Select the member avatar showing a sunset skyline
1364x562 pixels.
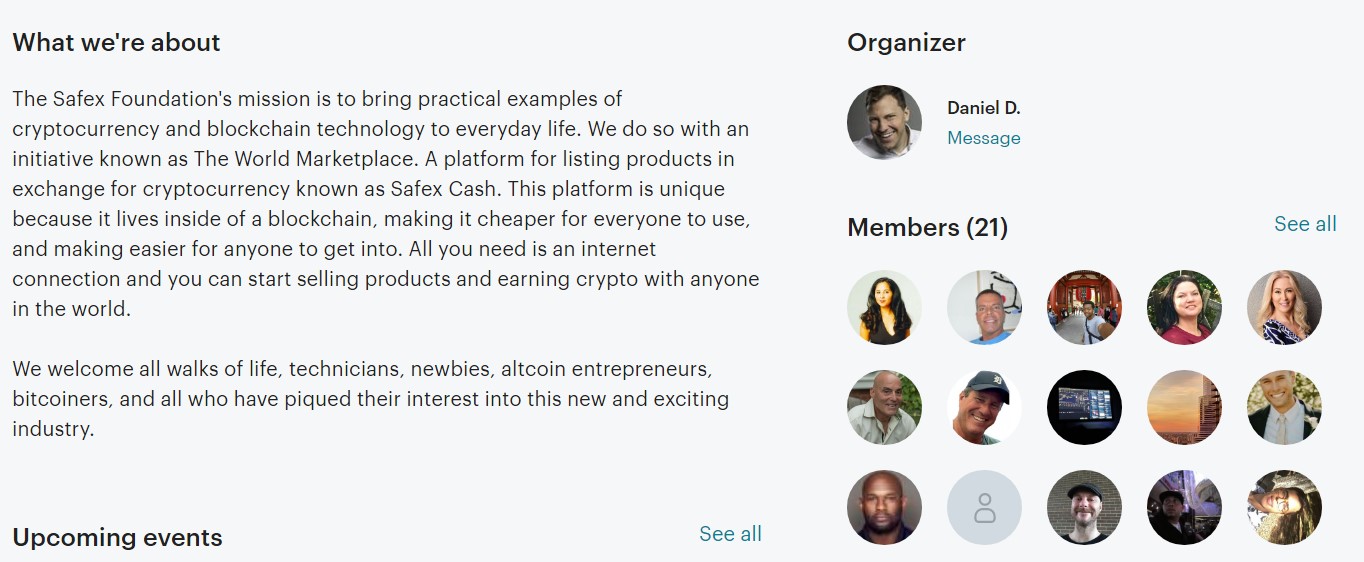pyautogui.click(x=1184, y=408)
